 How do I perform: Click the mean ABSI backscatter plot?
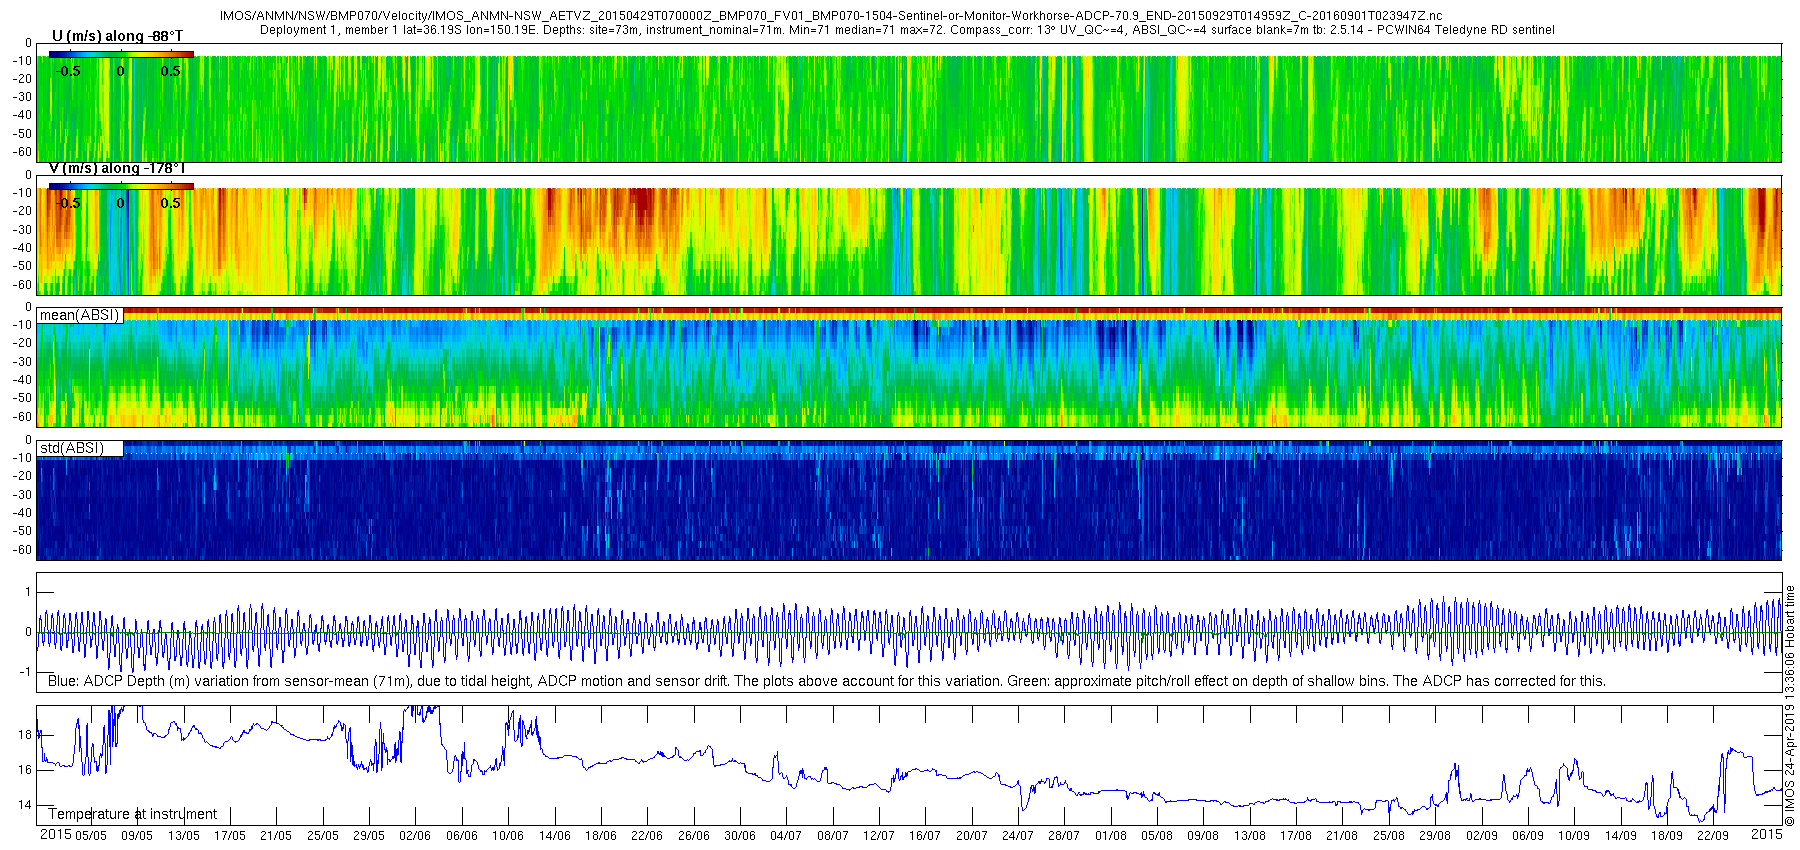click(909, 367)
